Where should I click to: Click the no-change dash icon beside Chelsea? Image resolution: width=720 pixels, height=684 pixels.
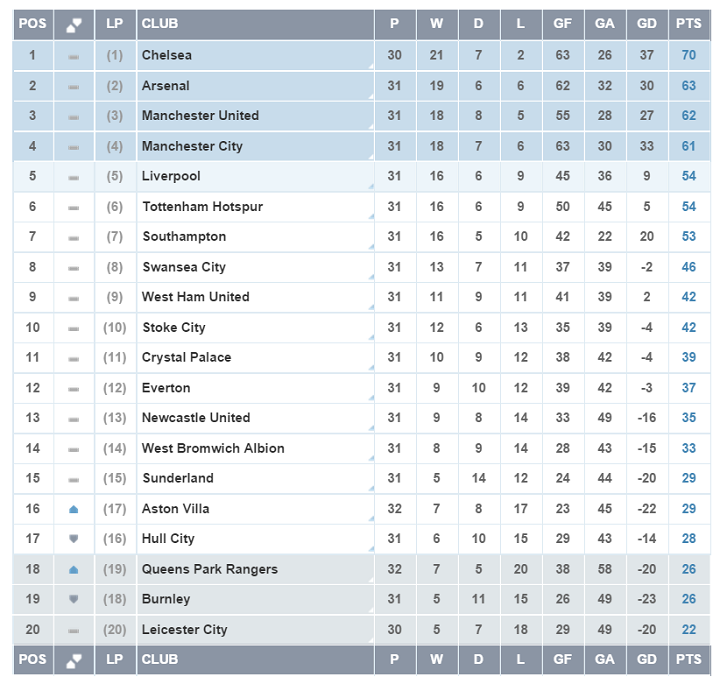[x=73, y=56]
